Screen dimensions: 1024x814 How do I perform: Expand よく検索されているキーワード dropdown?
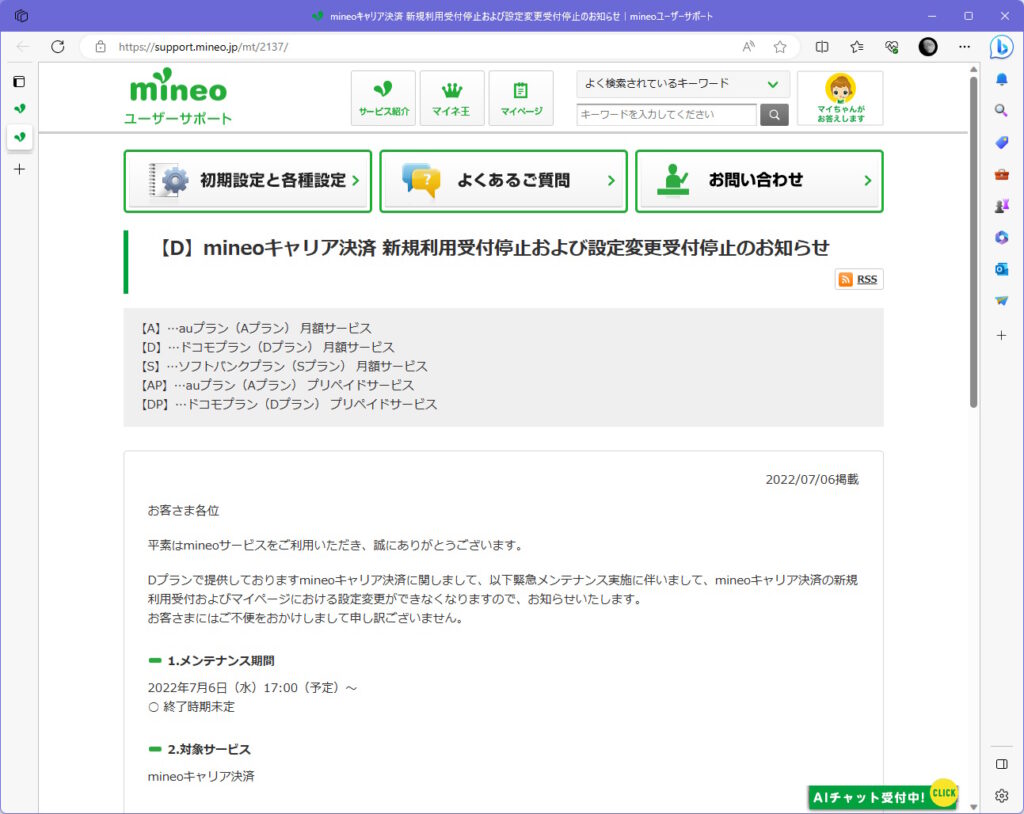[682, 84]
